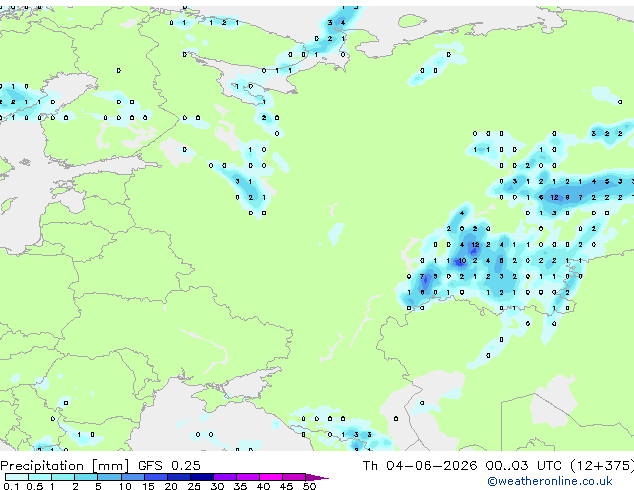Click the 'Precipitation [mm]' title text
The height and width of the screenshot is (490, 634).
click(65, 466)
